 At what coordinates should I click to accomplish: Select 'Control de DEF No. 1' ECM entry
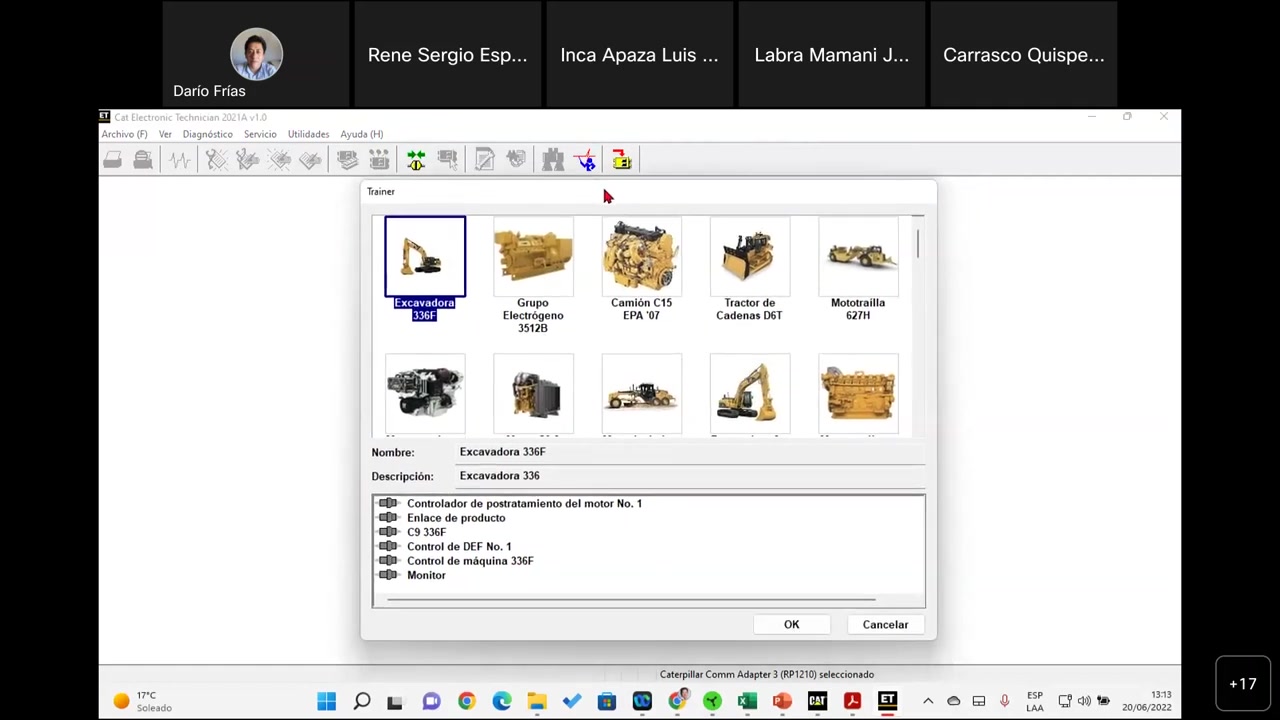tap(458, 546)
